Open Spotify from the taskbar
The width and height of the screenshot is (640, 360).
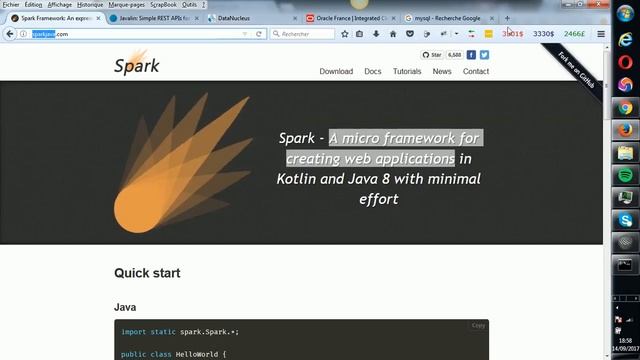pos(625,176)
